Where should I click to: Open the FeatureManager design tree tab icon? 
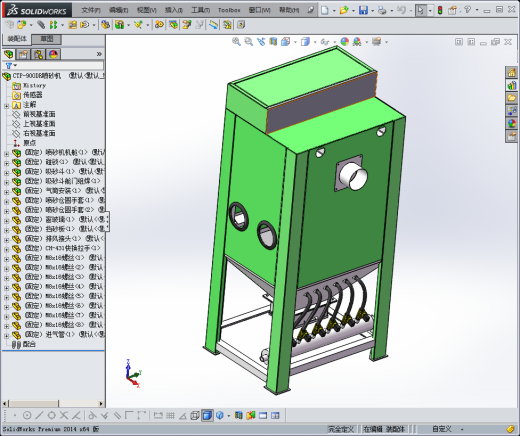[x=9, y=54]
